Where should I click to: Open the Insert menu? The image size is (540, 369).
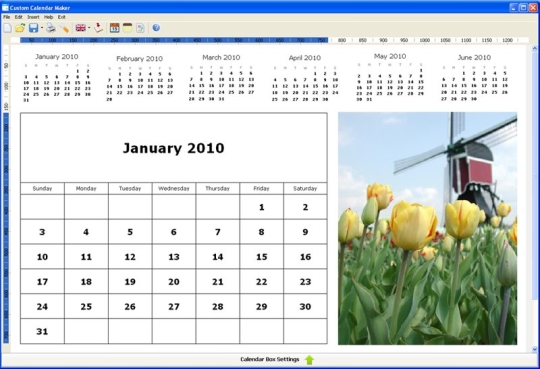point(33,17)
